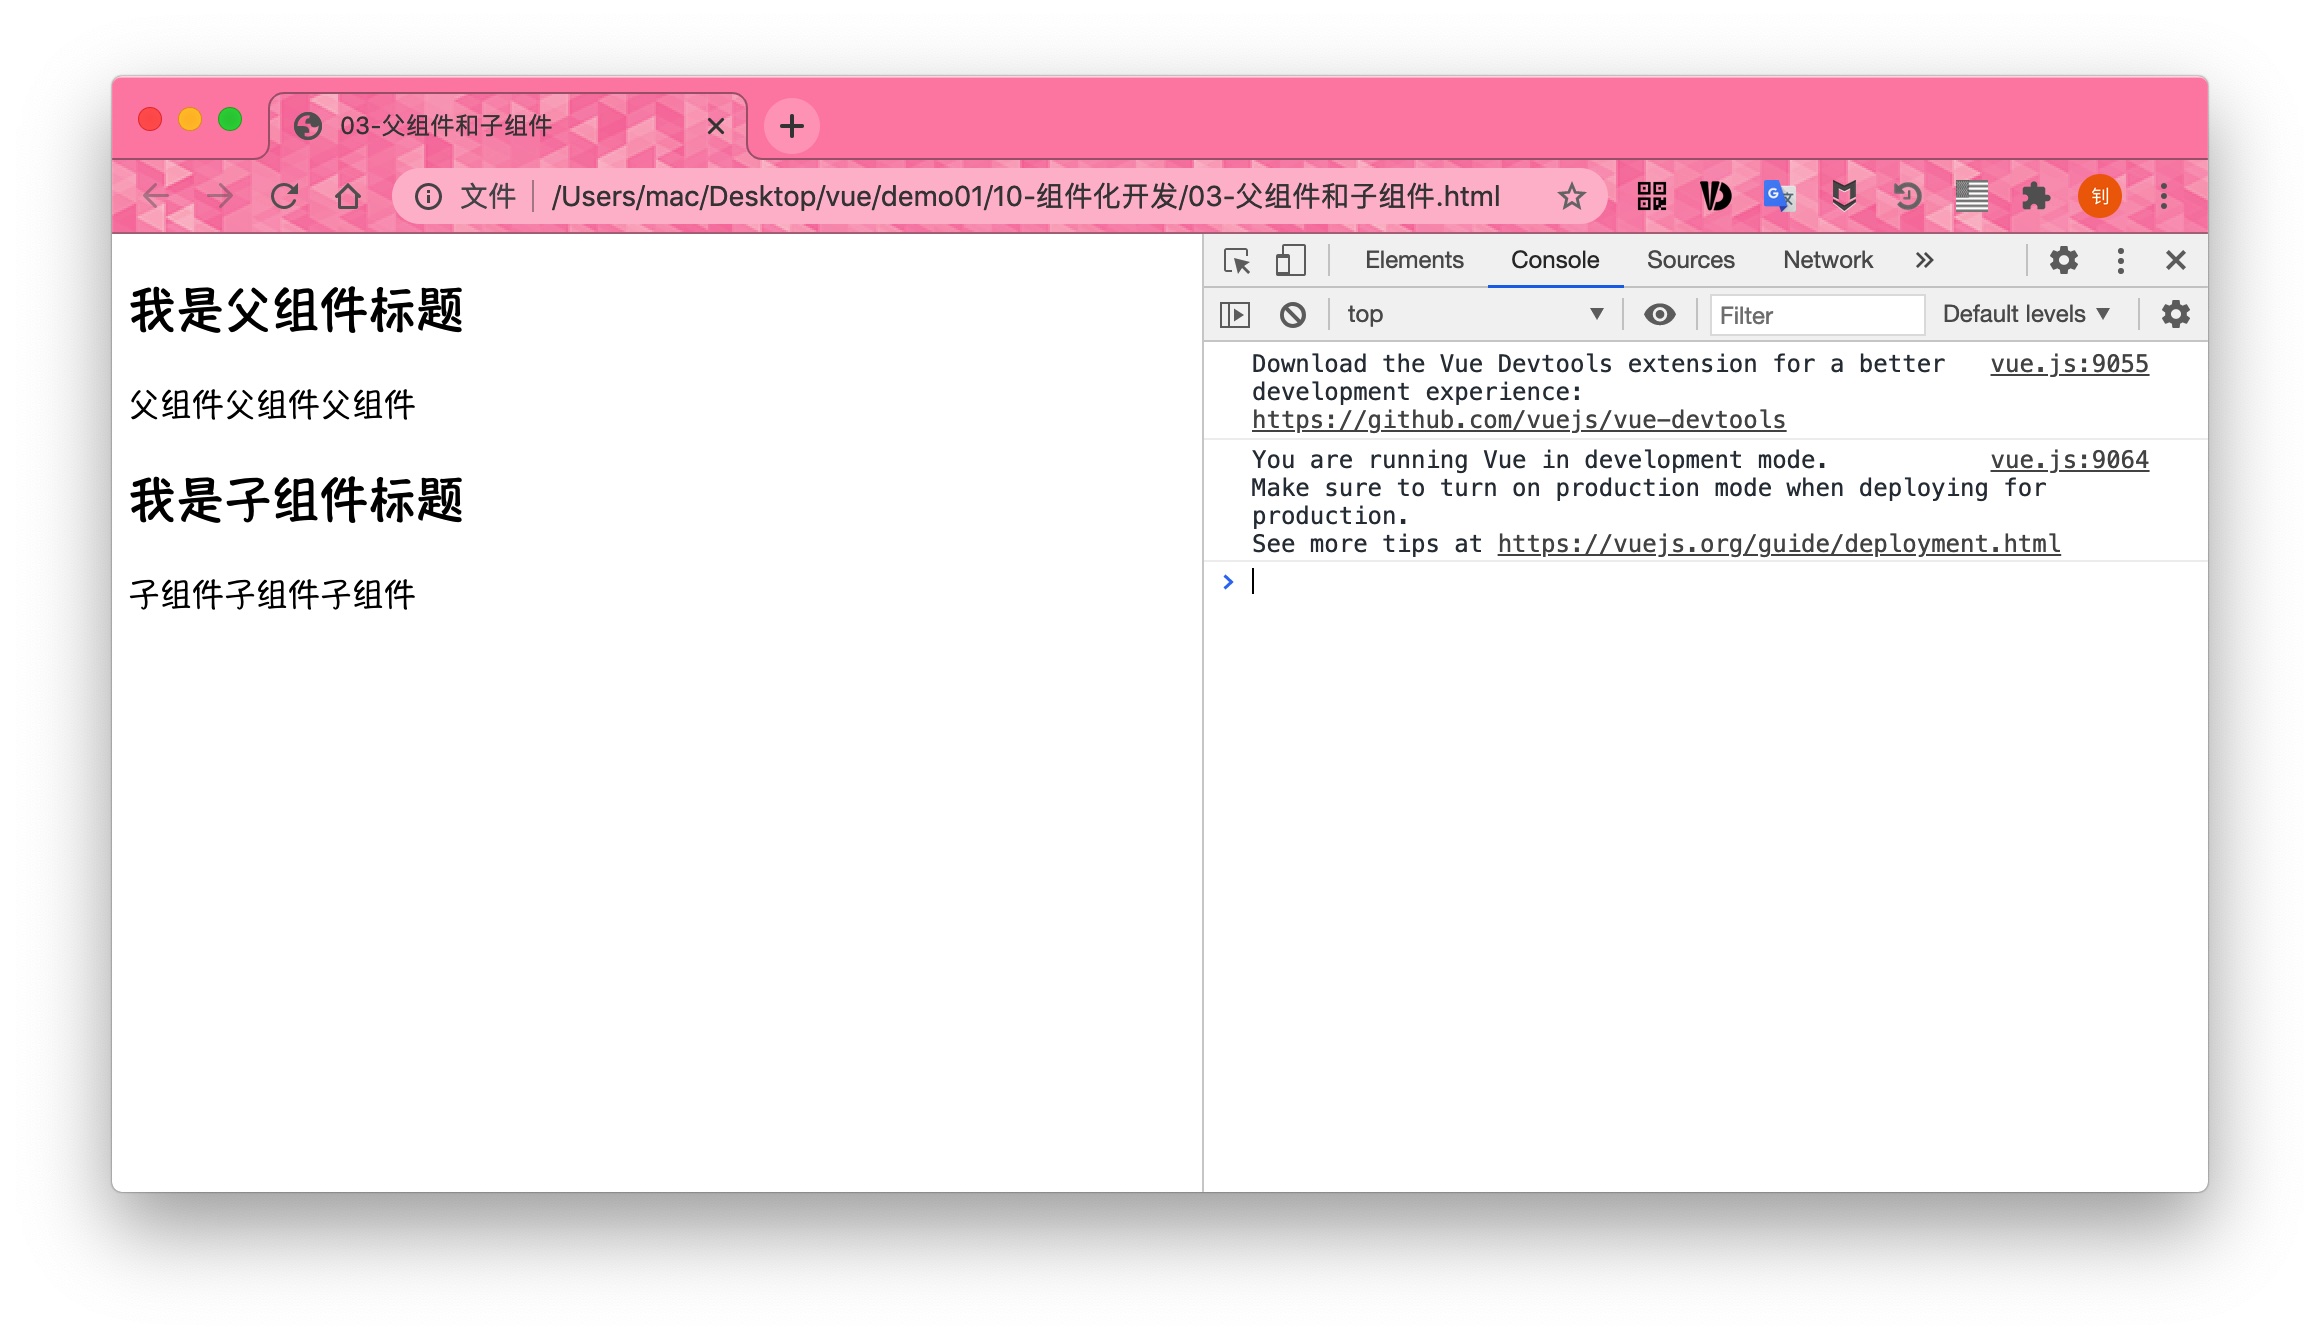Click the inspect element picker icon

1237,261
